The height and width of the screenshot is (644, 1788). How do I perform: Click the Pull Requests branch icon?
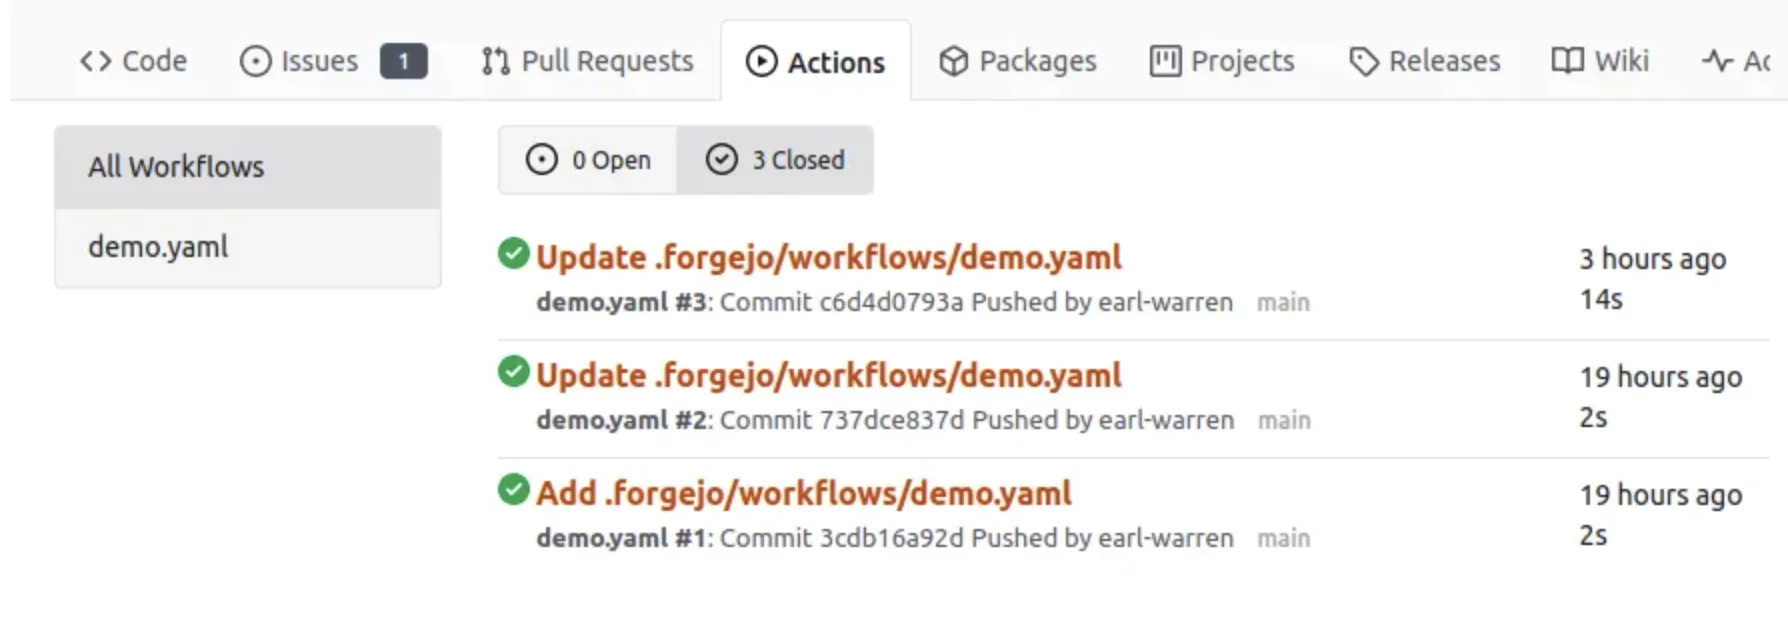tap(495, 62)
